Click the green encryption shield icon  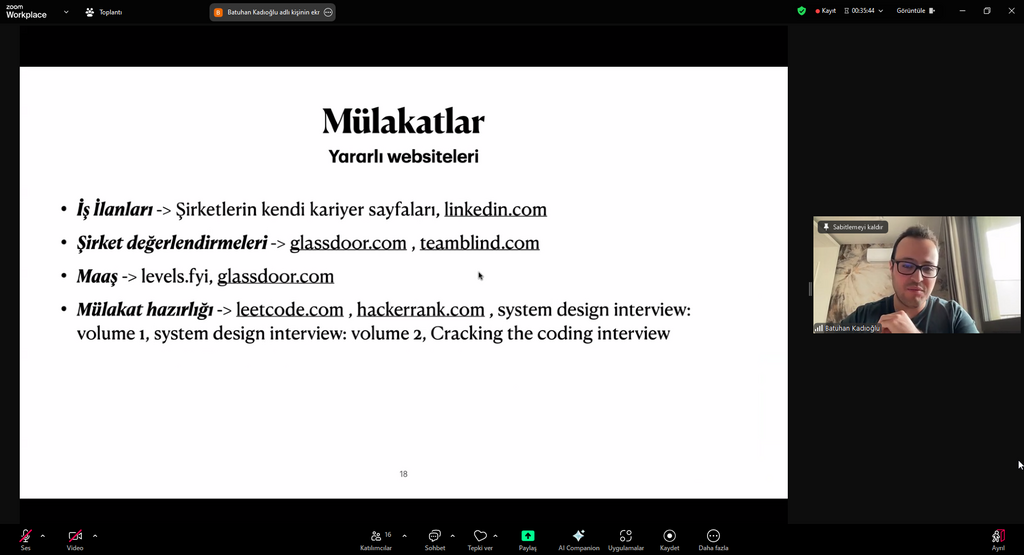pyautogui.click(x=801, y=11)
